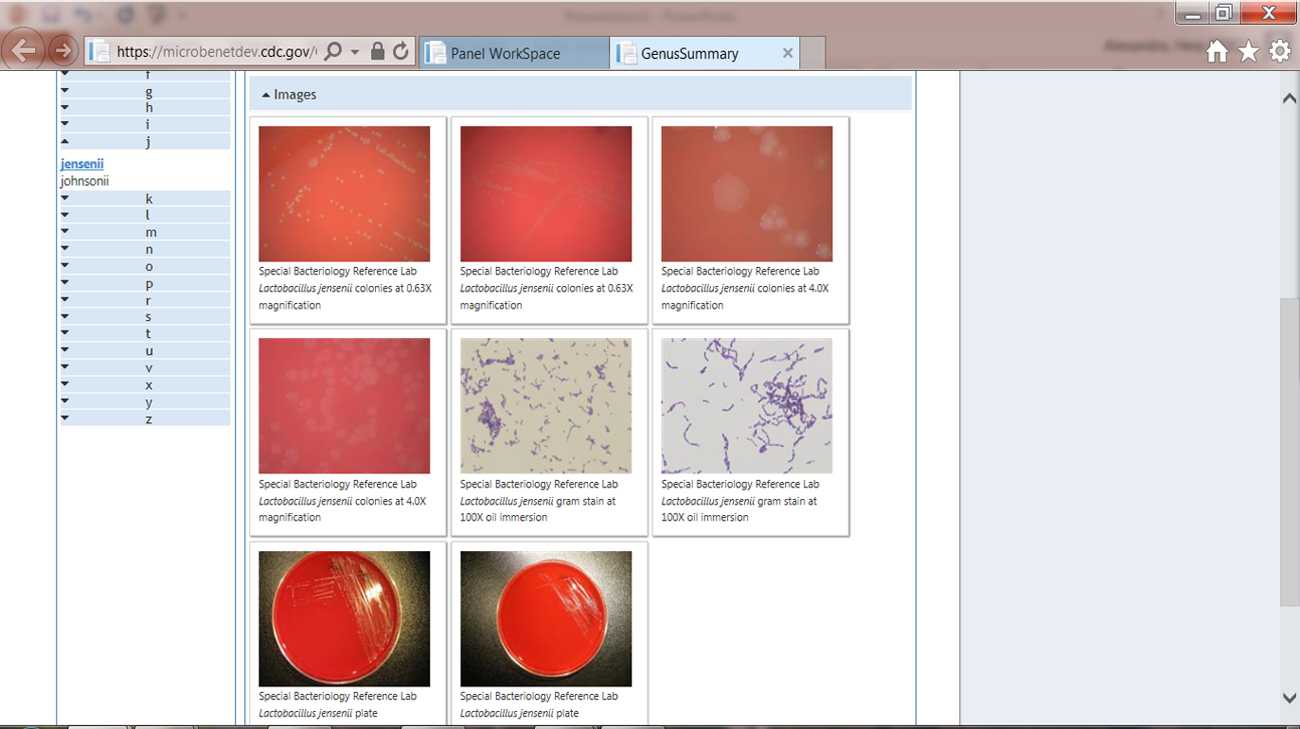
Task: Open the browser Home icon
Action: coord(1216,52)
